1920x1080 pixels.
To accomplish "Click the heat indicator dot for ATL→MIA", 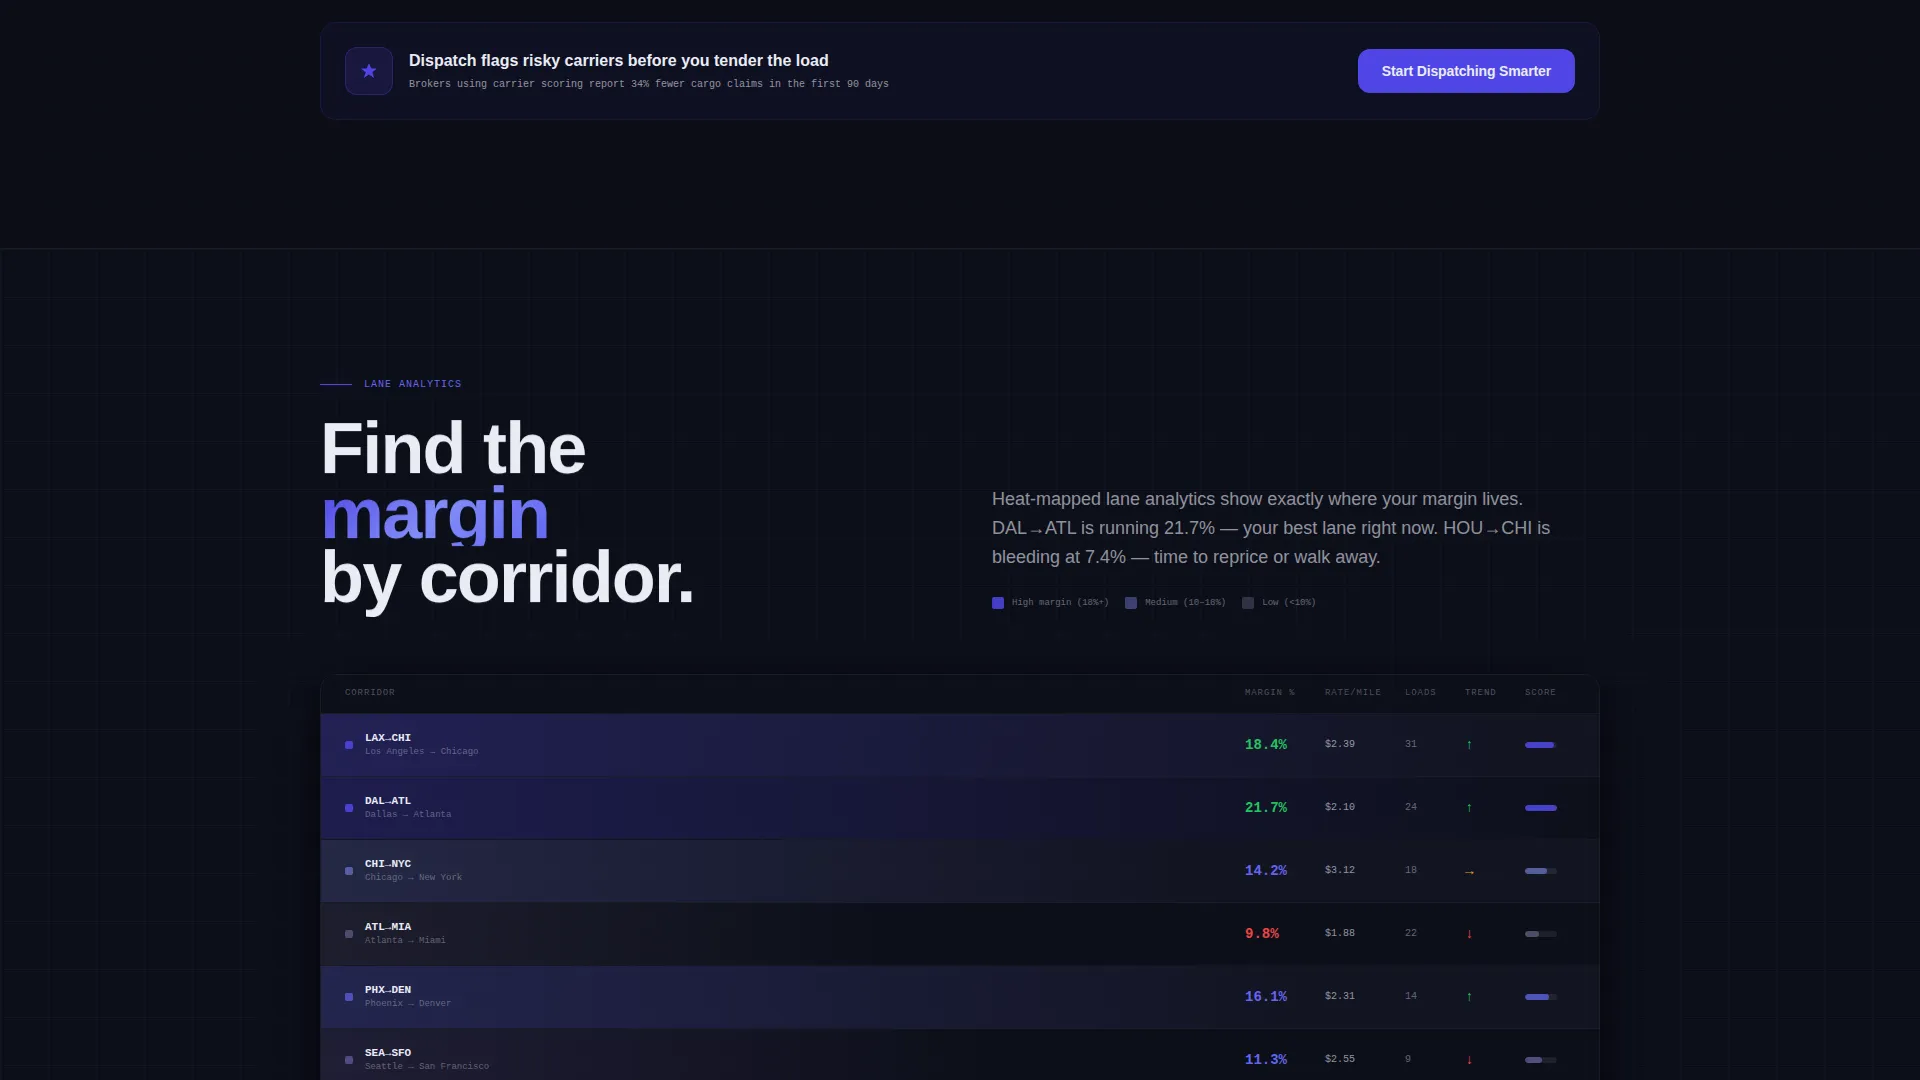I will pyautogui.click(x=349, y=934).
